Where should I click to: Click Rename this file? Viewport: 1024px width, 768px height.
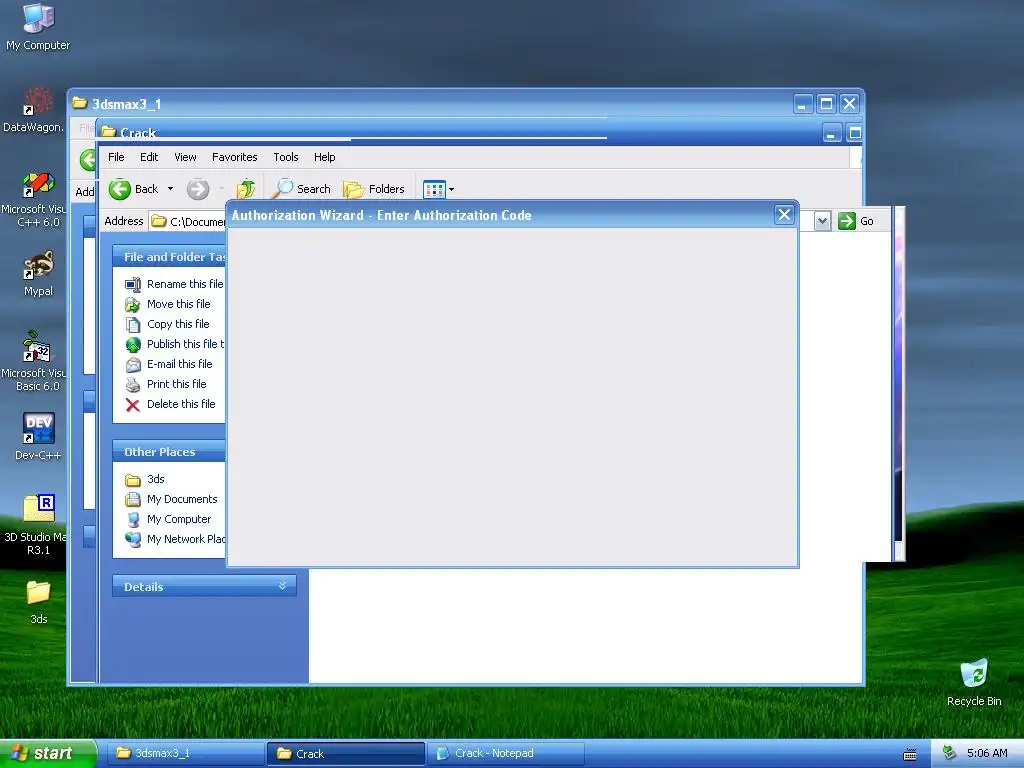click(x=174, y=284)
